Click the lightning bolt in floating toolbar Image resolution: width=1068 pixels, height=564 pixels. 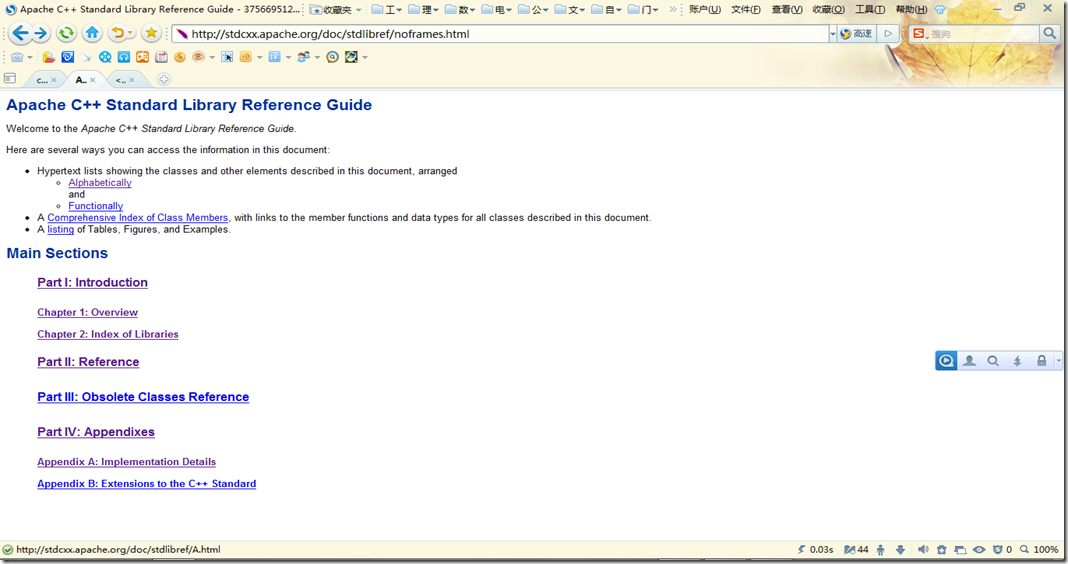point(1017,361)
